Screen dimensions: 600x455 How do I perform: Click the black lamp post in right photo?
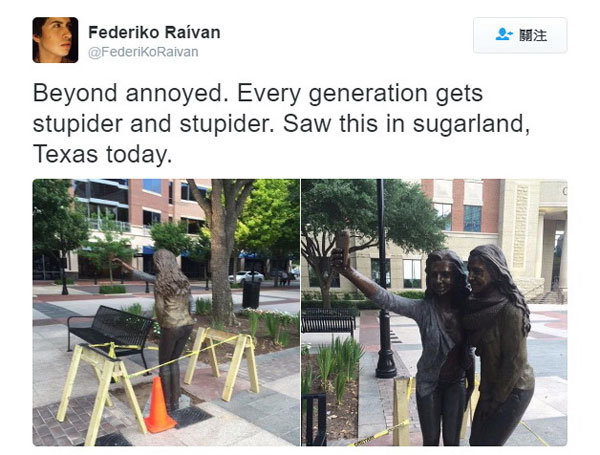coord(383,279)
